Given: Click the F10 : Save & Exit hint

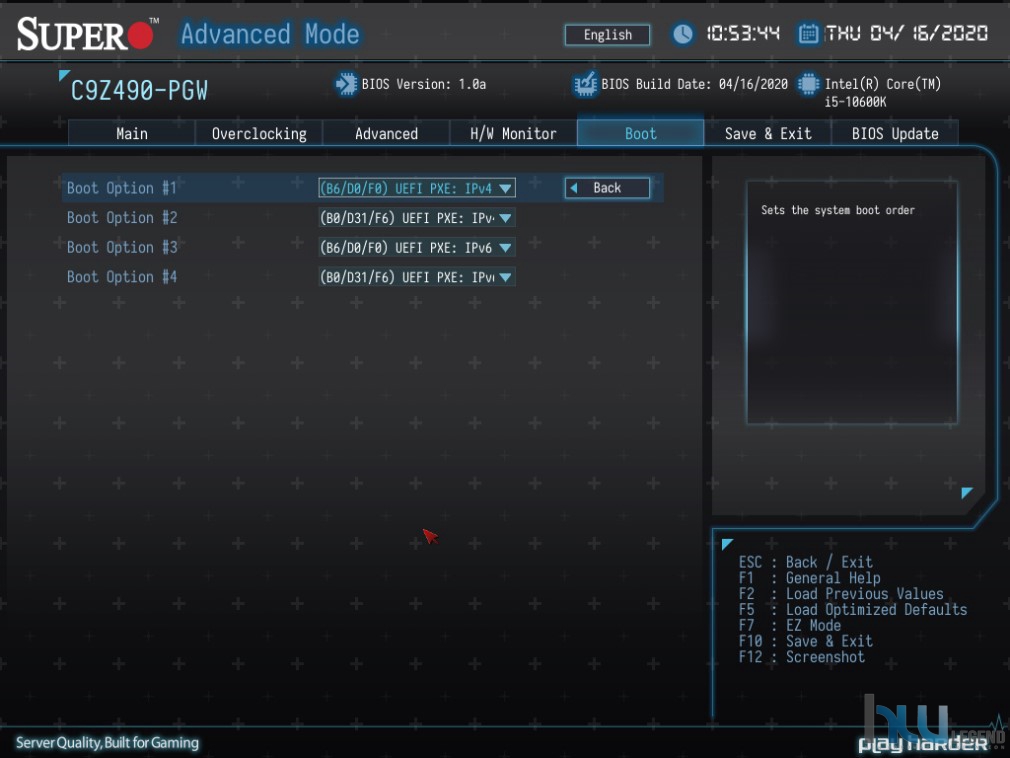Looking at the screenshot, I should tap(806, 641).
